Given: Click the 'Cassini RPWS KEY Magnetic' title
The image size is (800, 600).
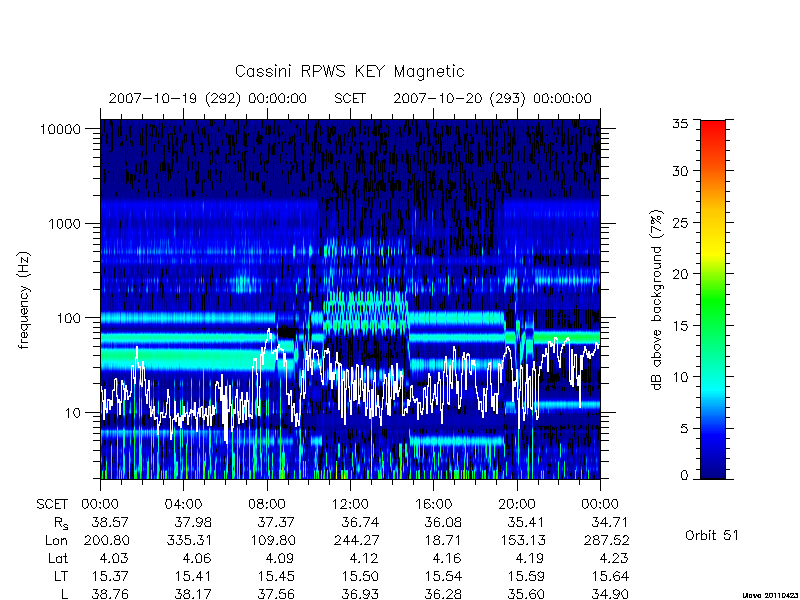Looking at the screenshot, I should tap(349, 71).
